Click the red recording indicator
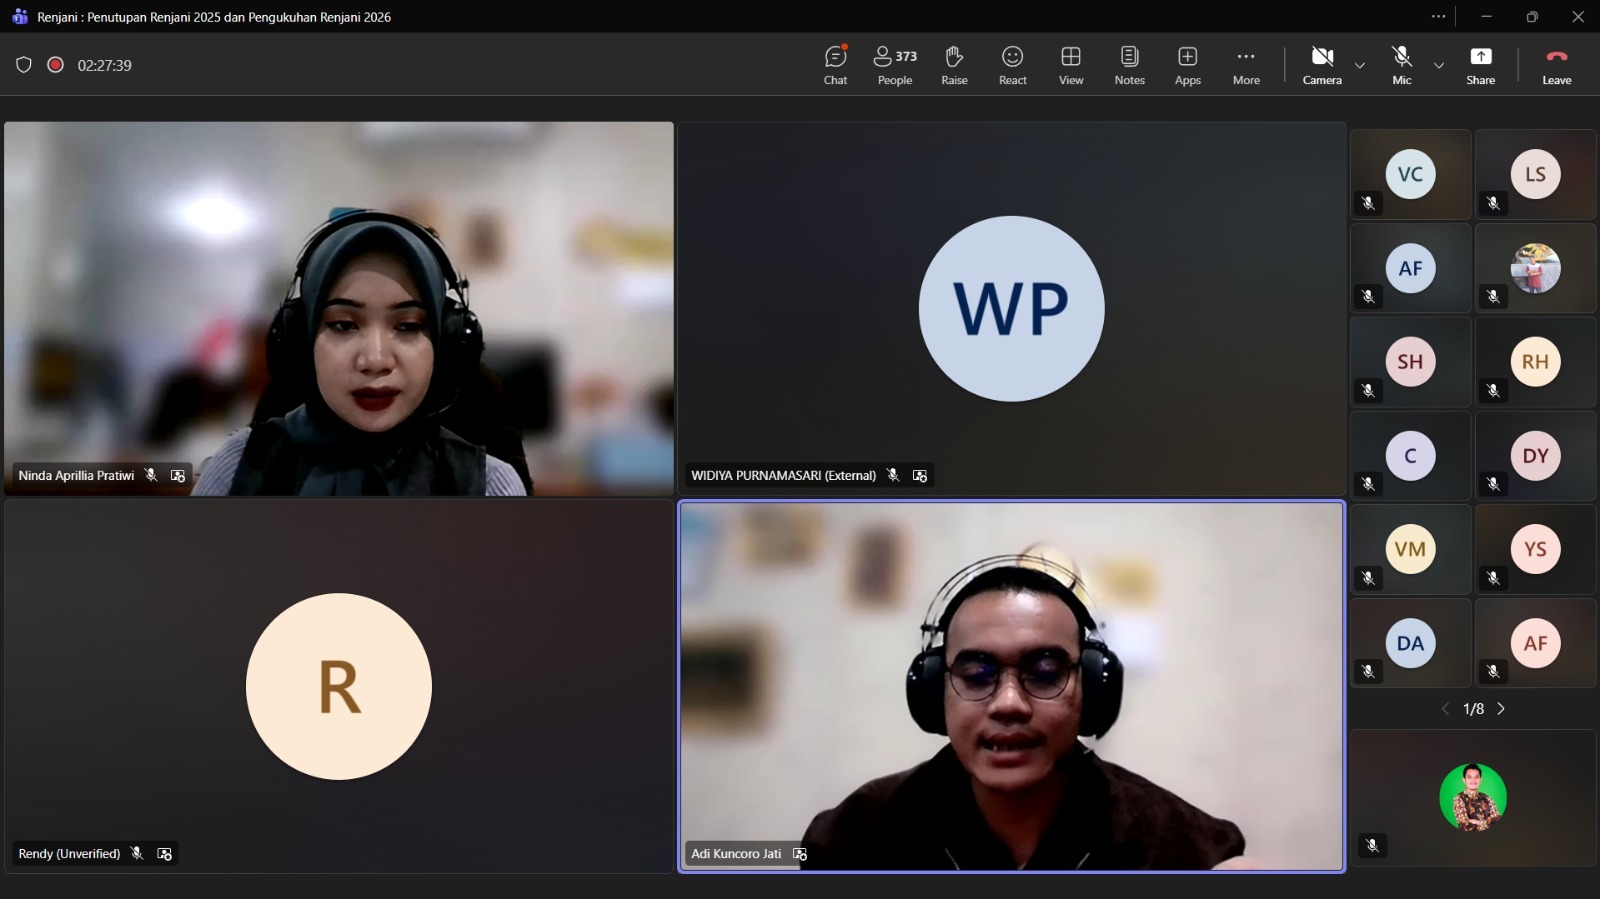Image resolution: width=1600 pixels, height=899 pixels. pos(56,65)
